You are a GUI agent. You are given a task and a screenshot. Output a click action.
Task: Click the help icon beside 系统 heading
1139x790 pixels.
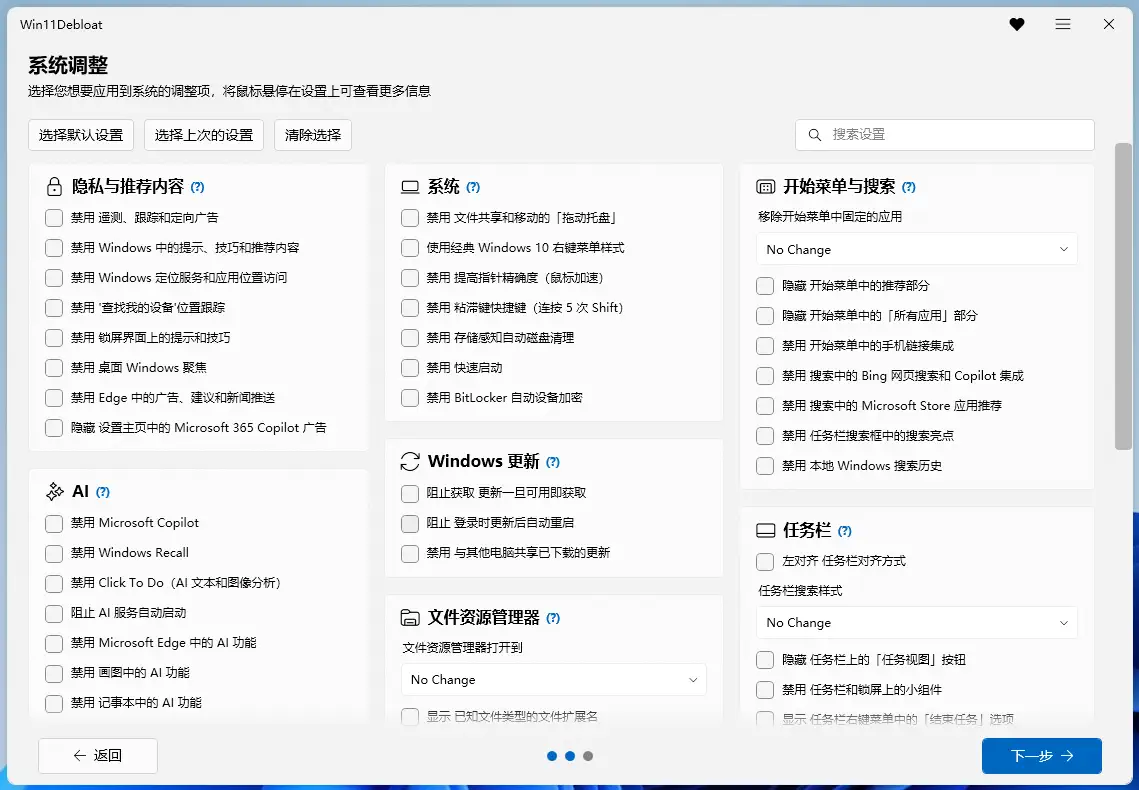point(473,187)
